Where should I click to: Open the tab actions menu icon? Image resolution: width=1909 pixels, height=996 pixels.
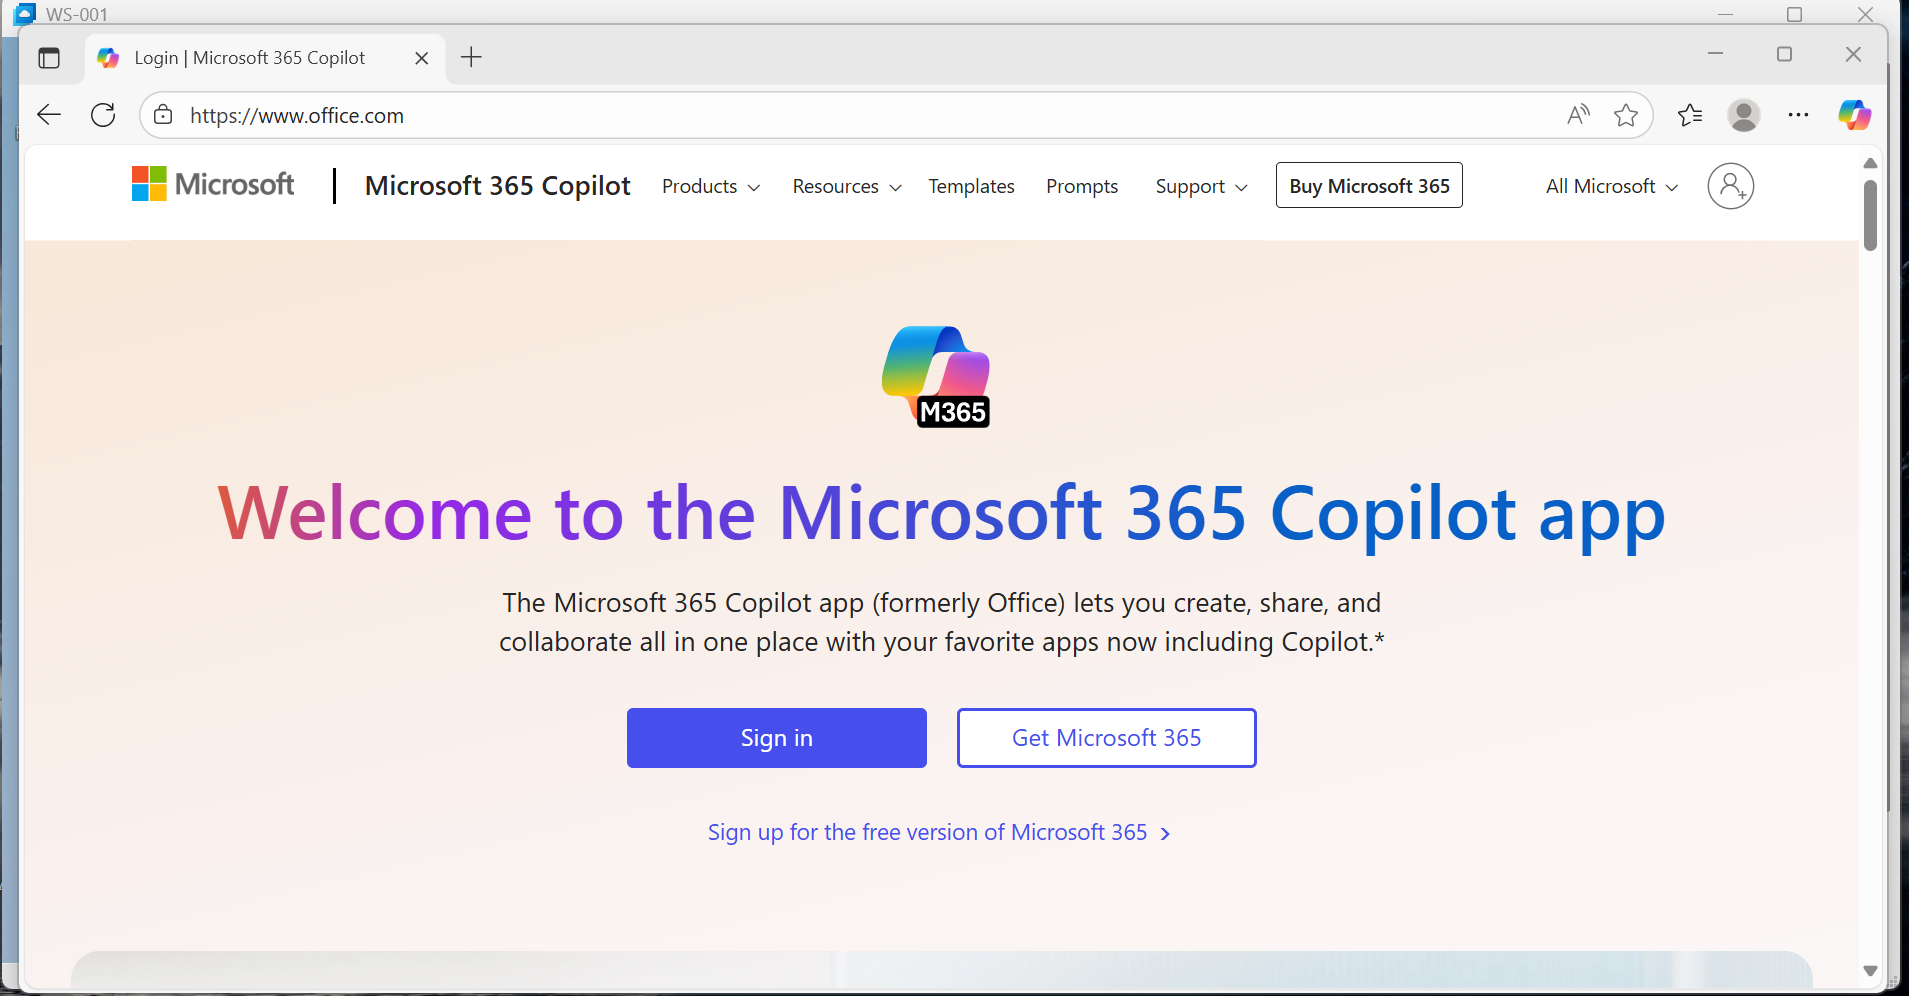[49, 58]
